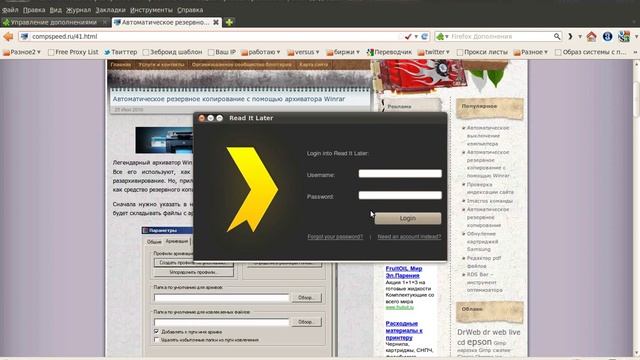Image resolution: width=640 pixels, height=360 pixels.
Task: Open the Журнал menu
Action: pos(78,10)
